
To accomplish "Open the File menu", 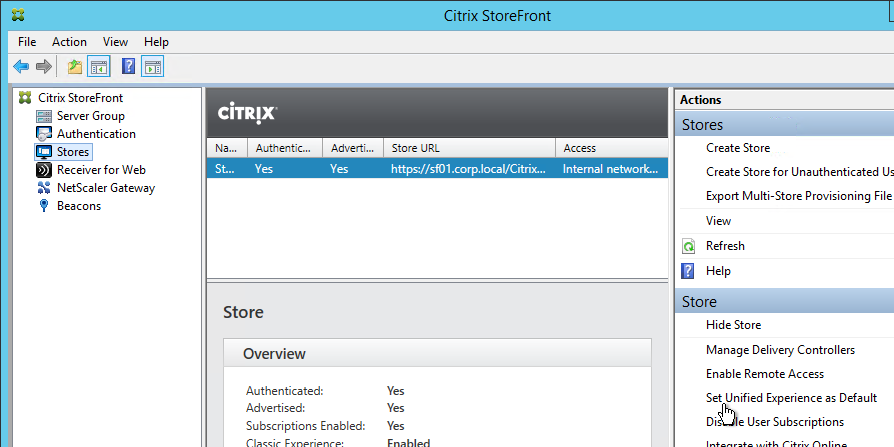I will pos(27,42).
